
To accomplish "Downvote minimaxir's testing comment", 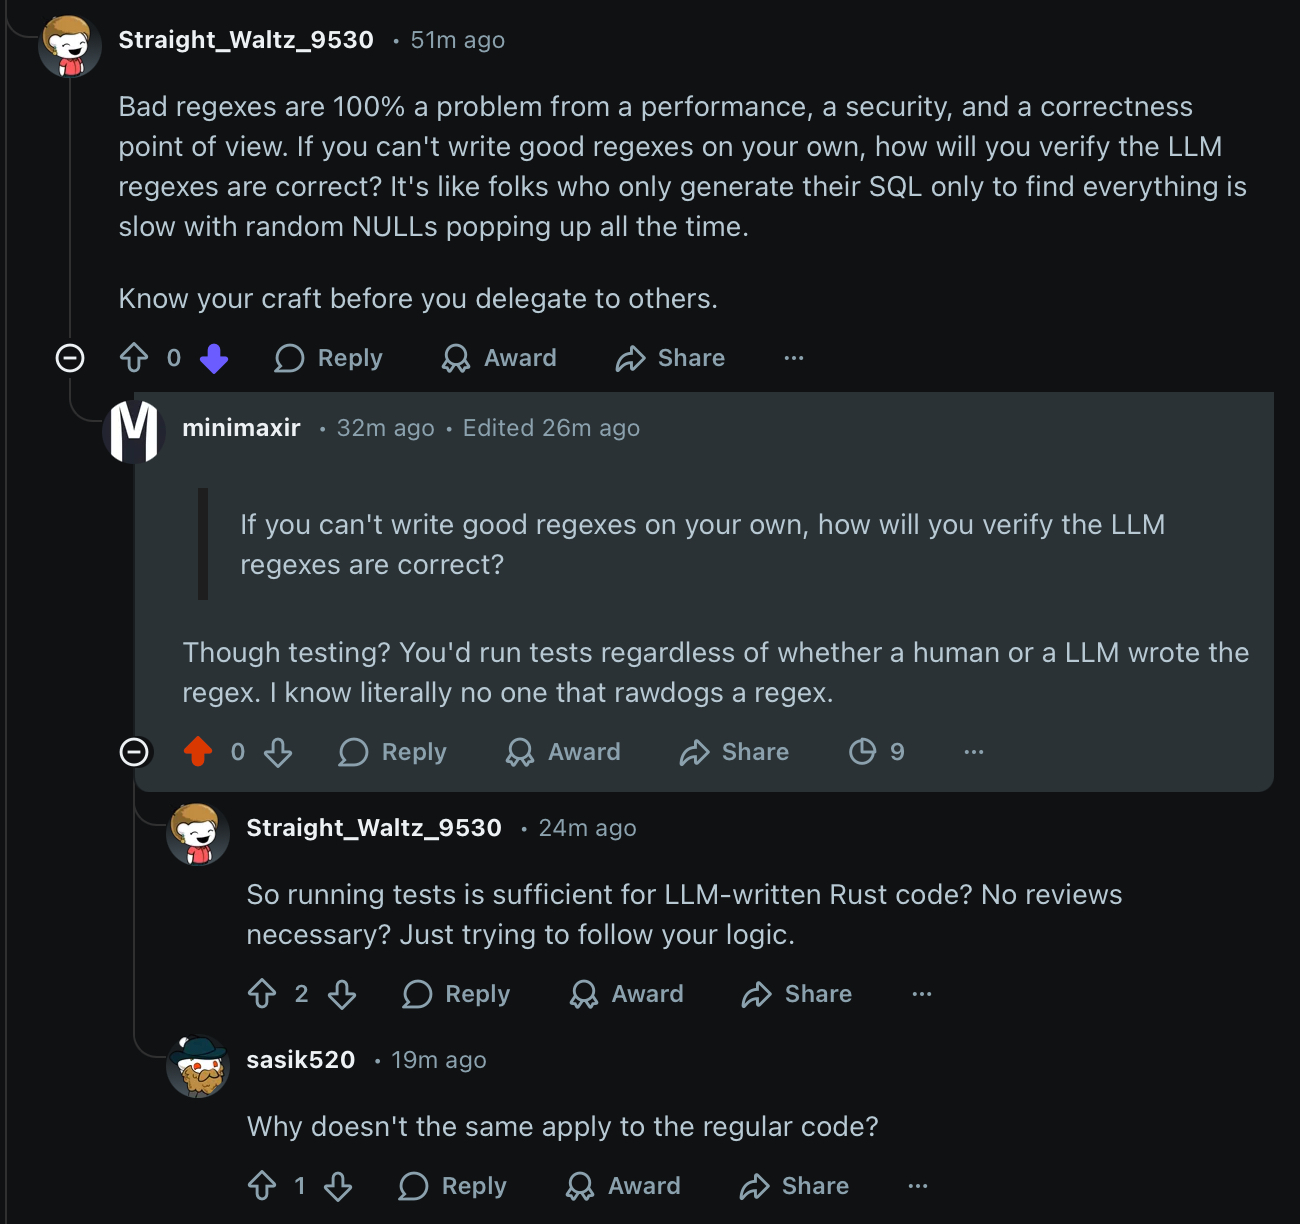I will pyautogui.click(x=278, y=752).
